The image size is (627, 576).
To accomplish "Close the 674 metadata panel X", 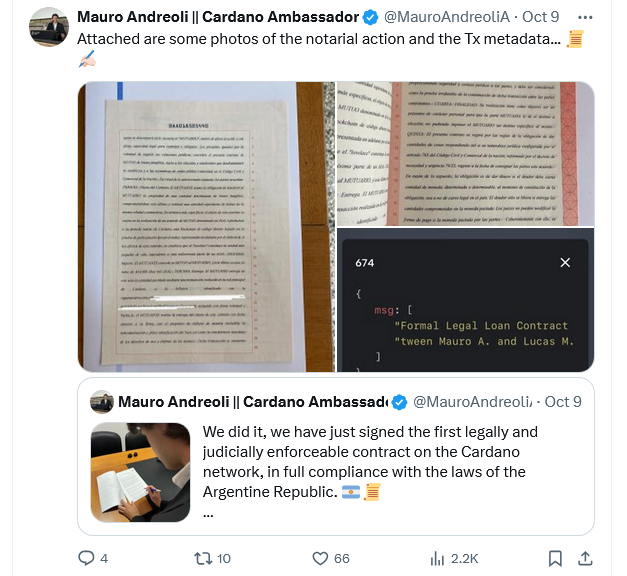I will coord(565,263).
